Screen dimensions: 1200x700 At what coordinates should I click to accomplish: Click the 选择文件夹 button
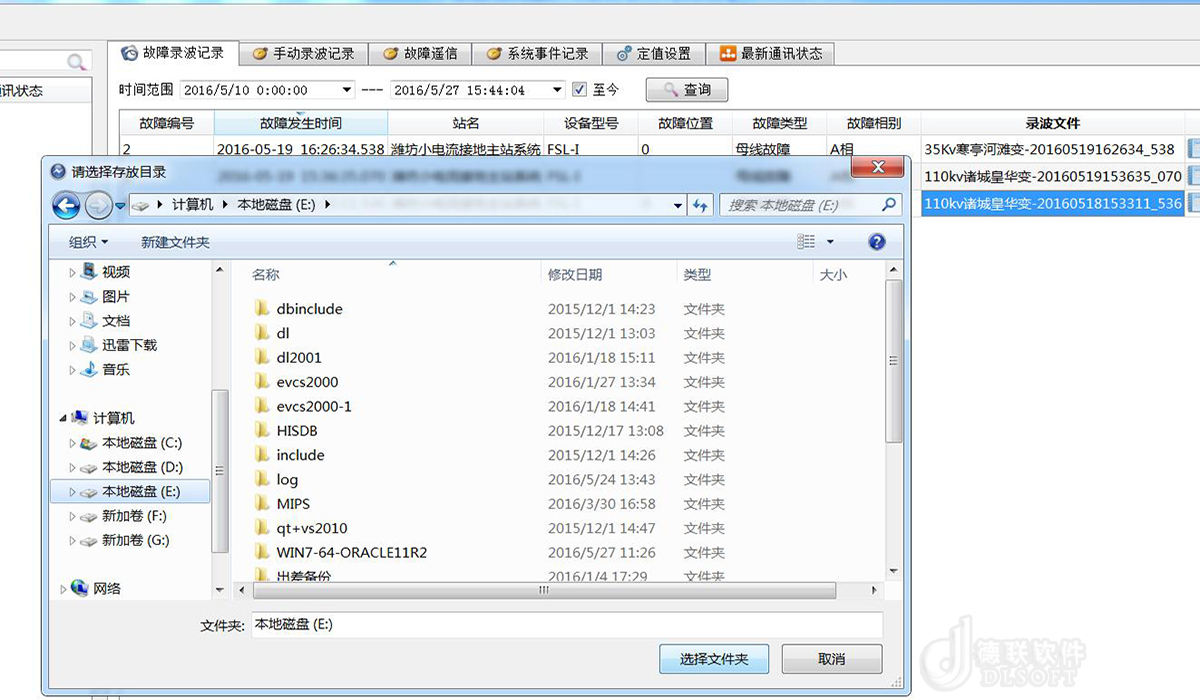714,659
